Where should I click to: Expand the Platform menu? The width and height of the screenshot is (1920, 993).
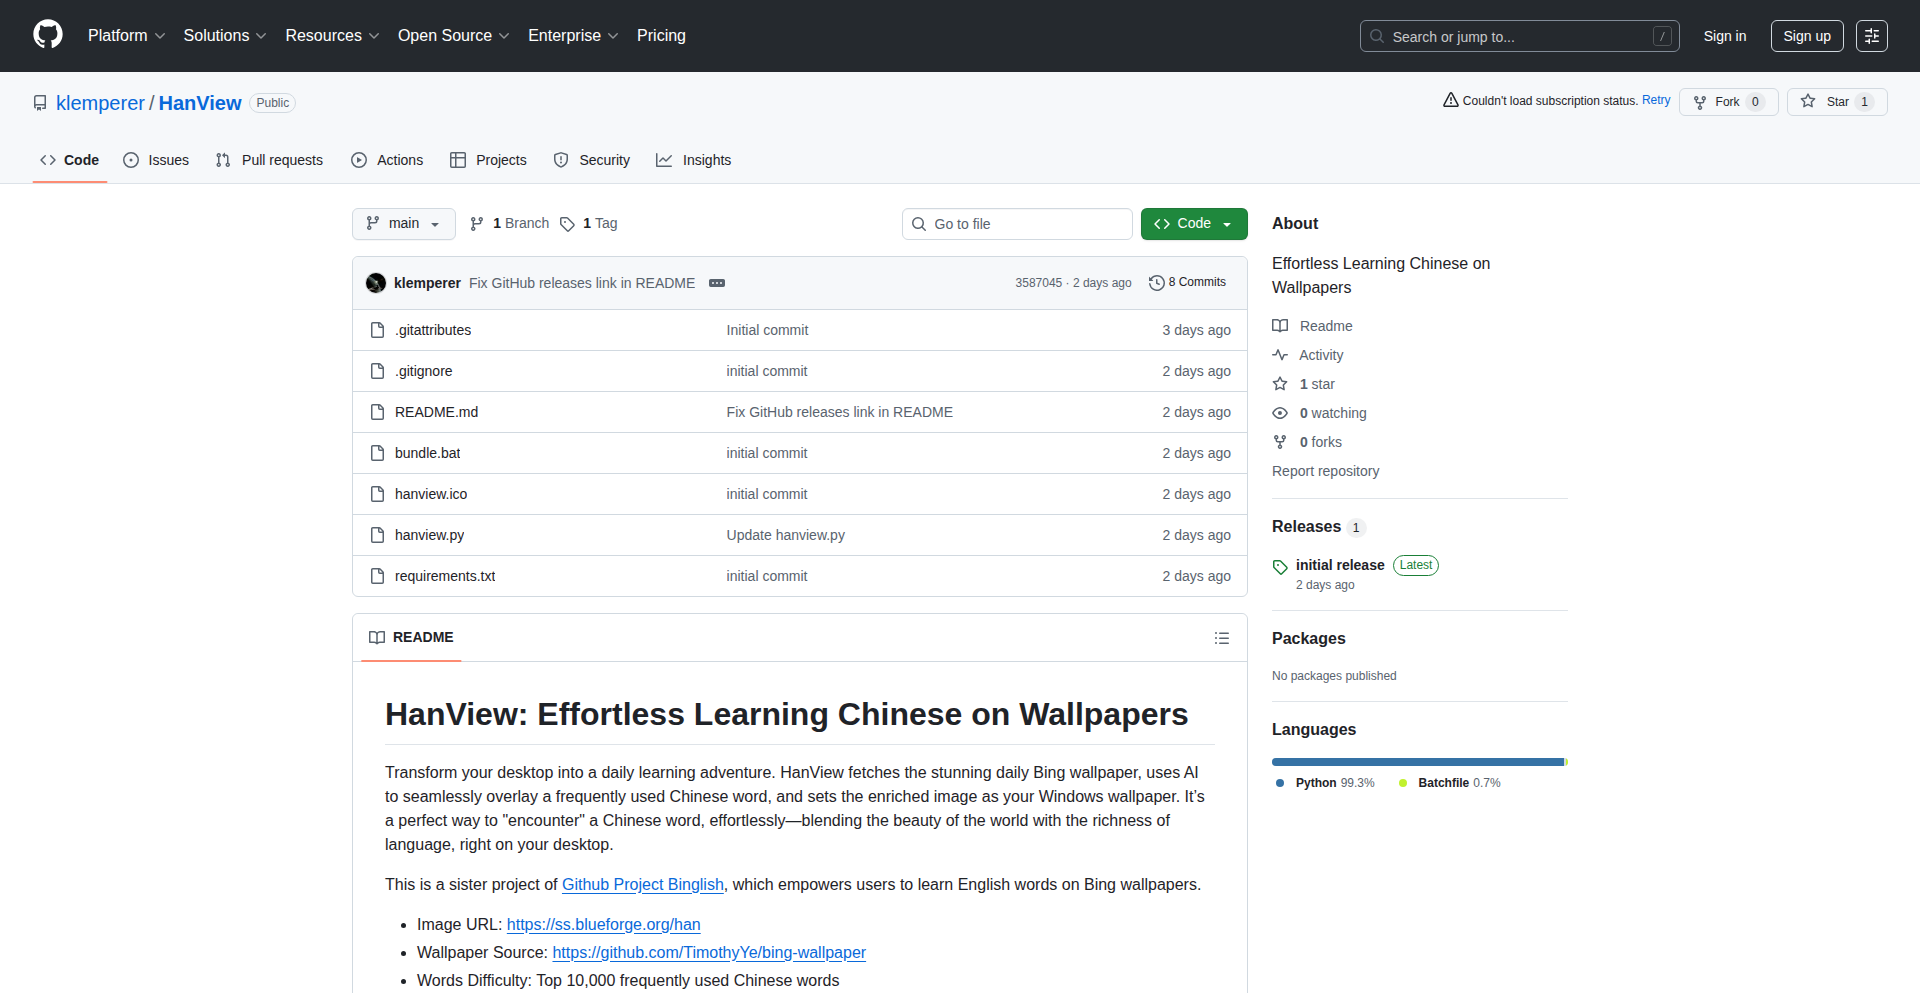tap(126, 36)
